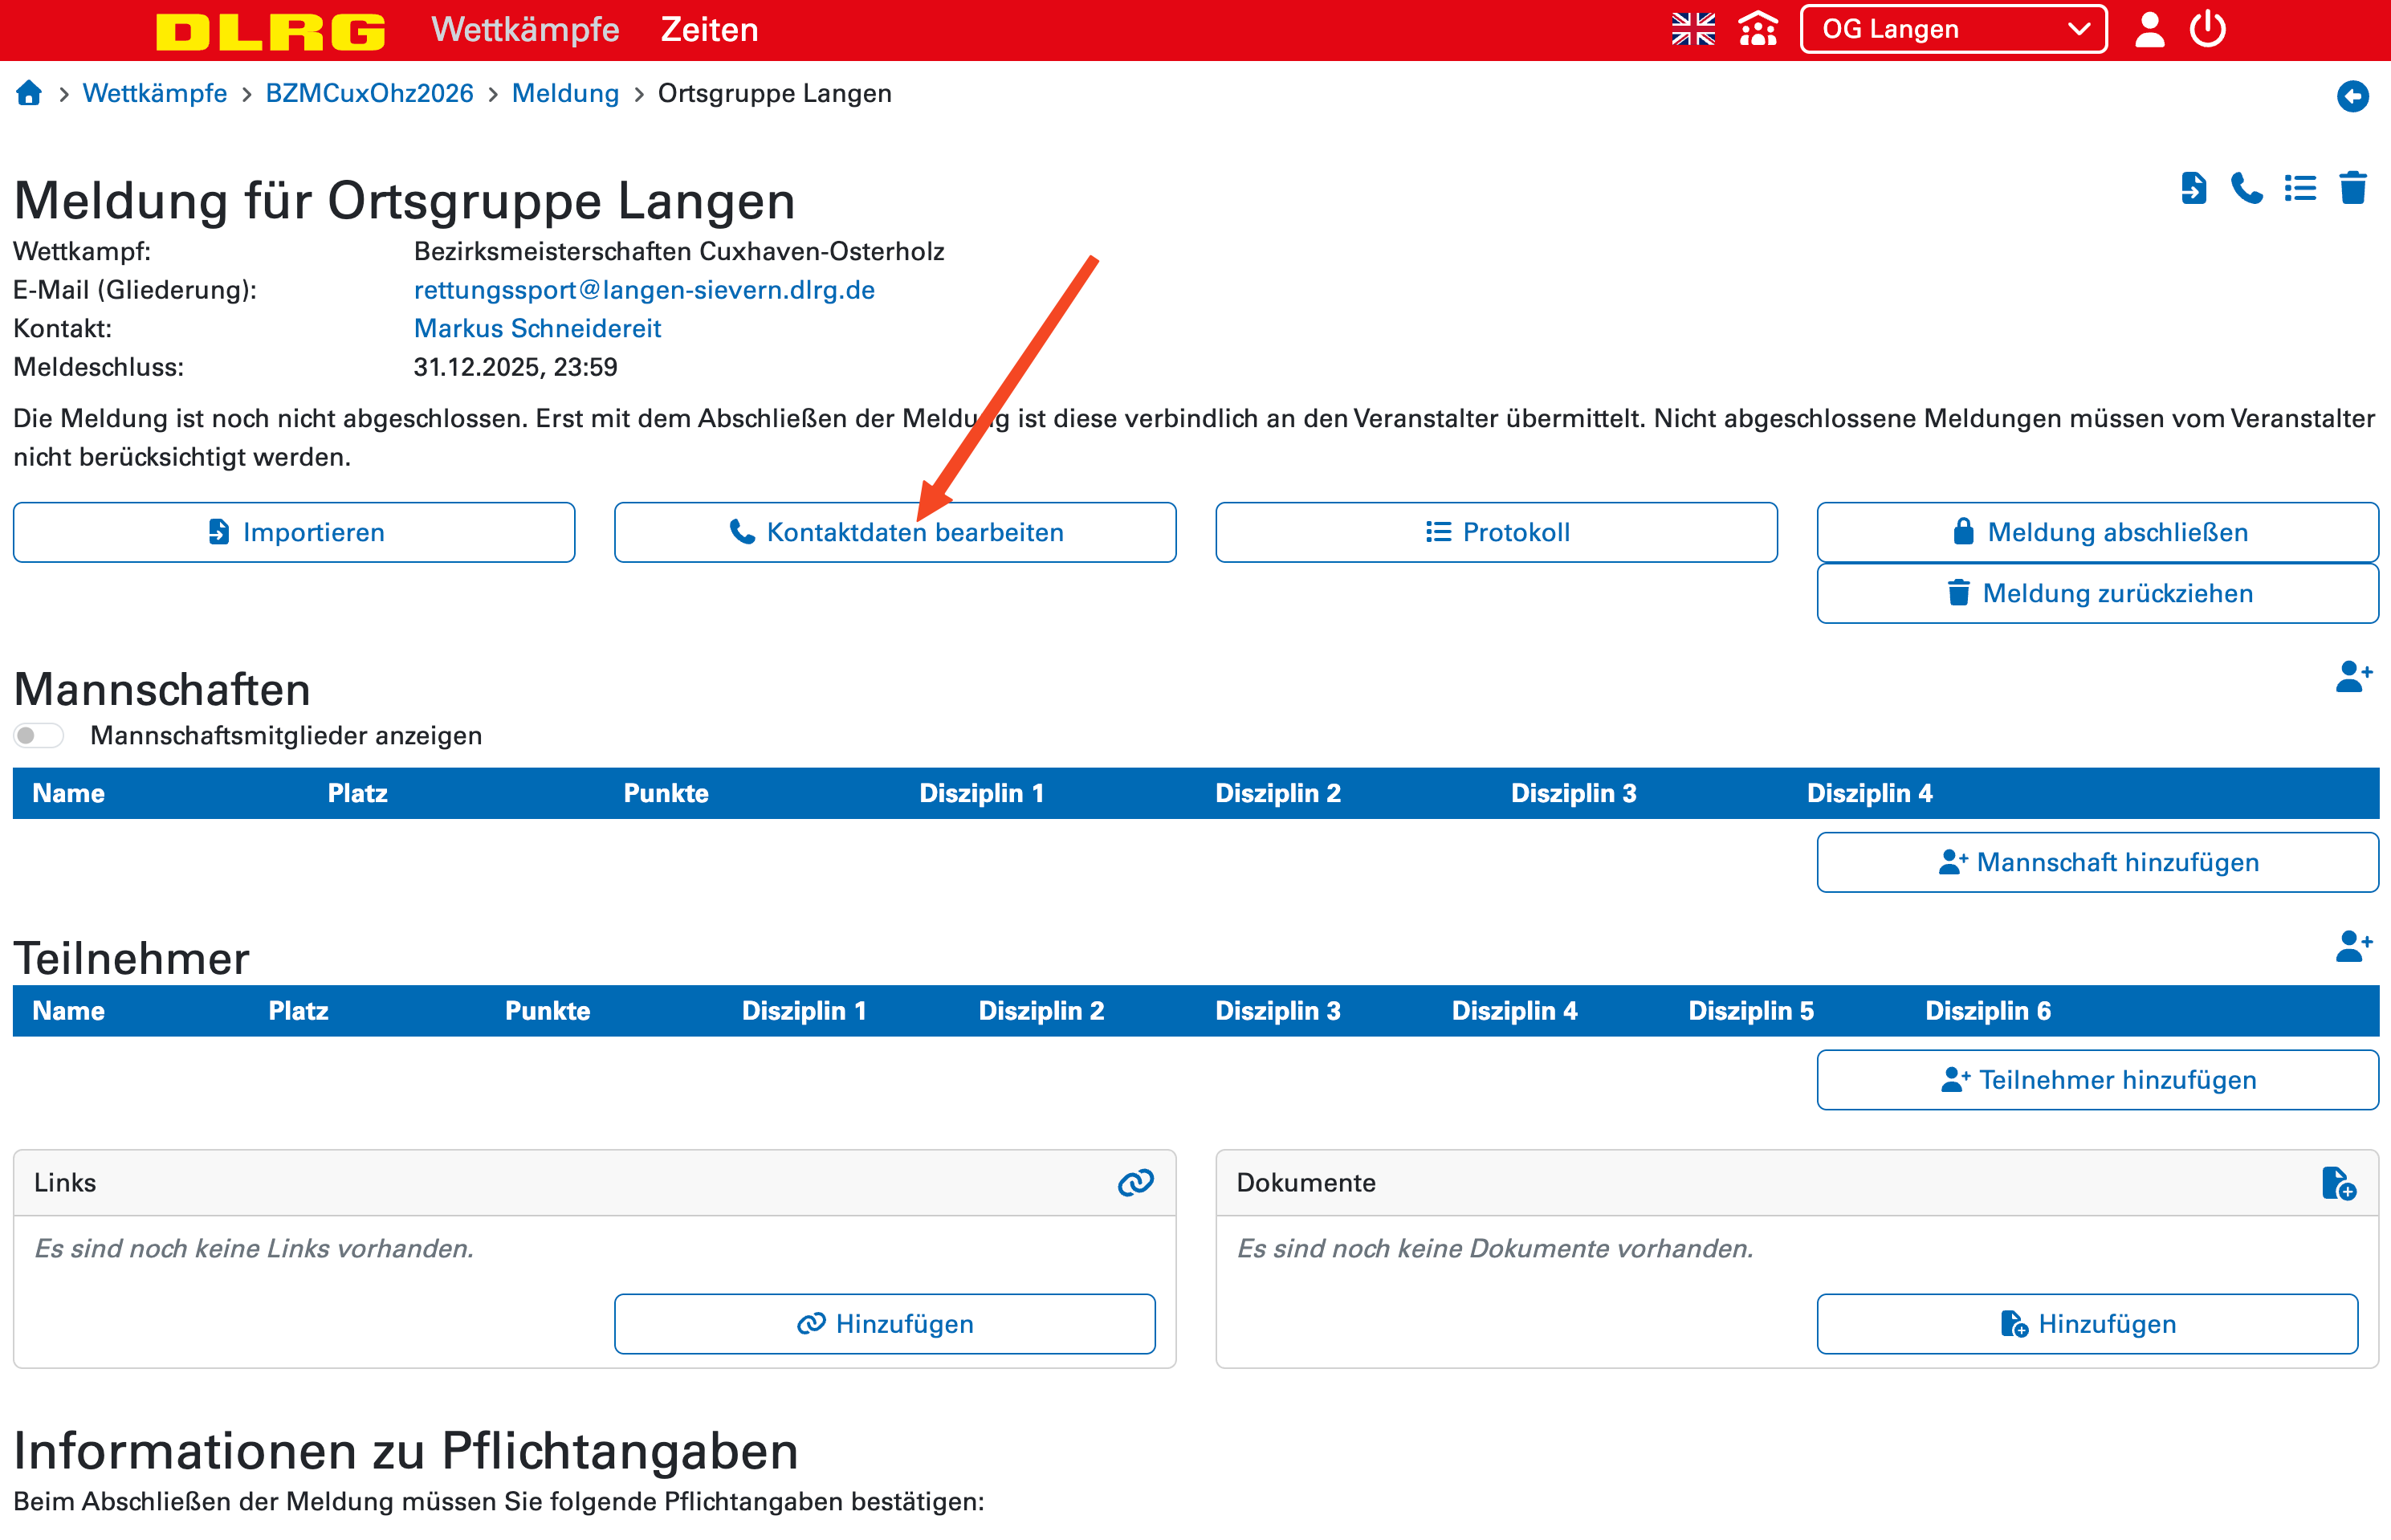
Task: Log out using the power icon
Action: (x=2207, y=29)
